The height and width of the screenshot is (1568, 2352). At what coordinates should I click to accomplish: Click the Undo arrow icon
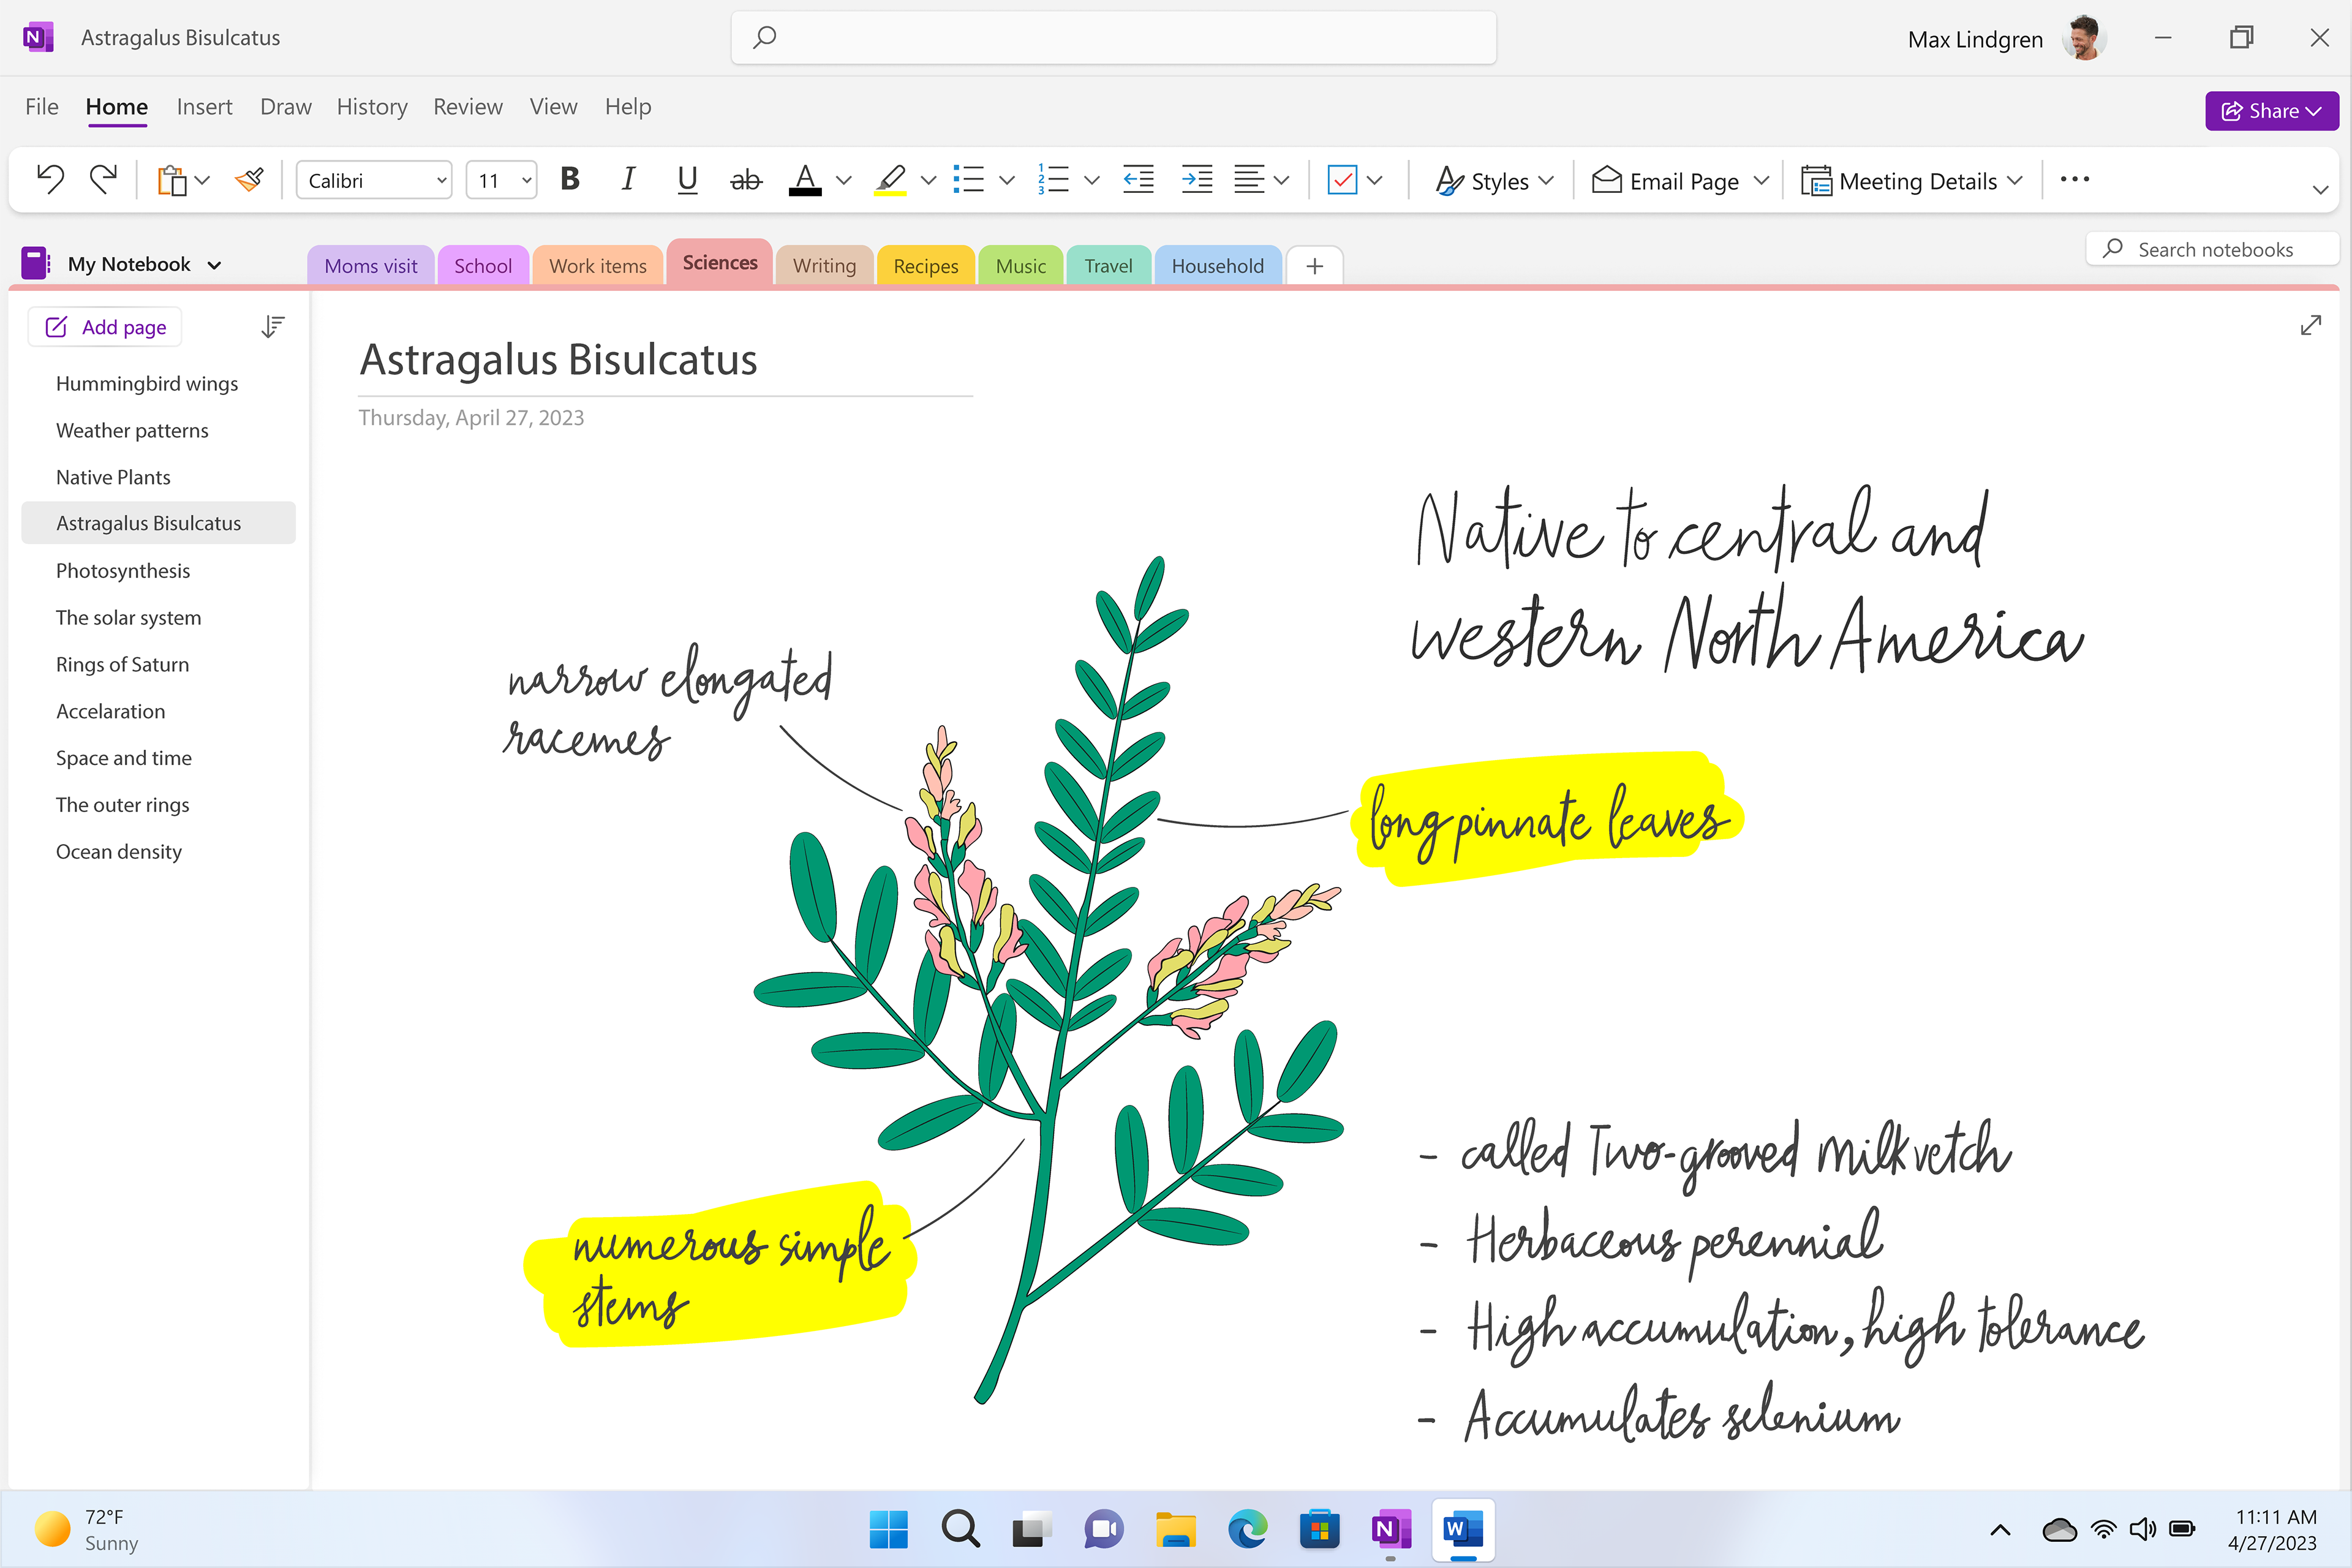tap(50, 180)
